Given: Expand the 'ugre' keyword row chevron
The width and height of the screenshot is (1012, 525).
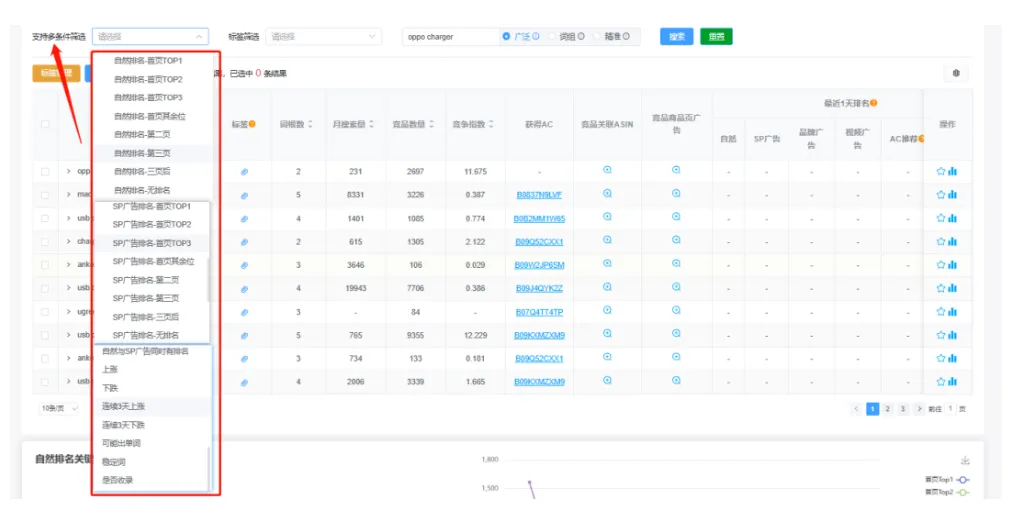Looking at the screenshot, I should pyautogui.click(x=68, y=312).
